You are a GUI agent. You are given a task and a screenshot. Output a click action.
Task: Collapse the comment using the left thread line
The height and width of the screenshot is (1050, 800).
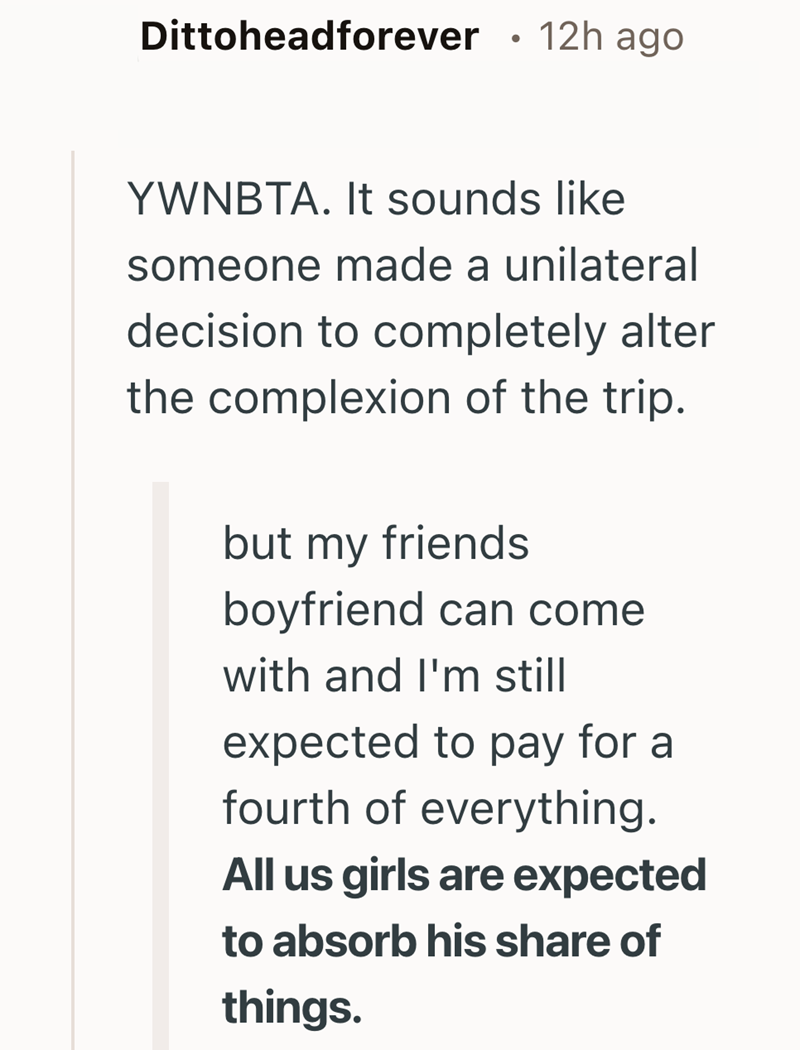(73, 600)
